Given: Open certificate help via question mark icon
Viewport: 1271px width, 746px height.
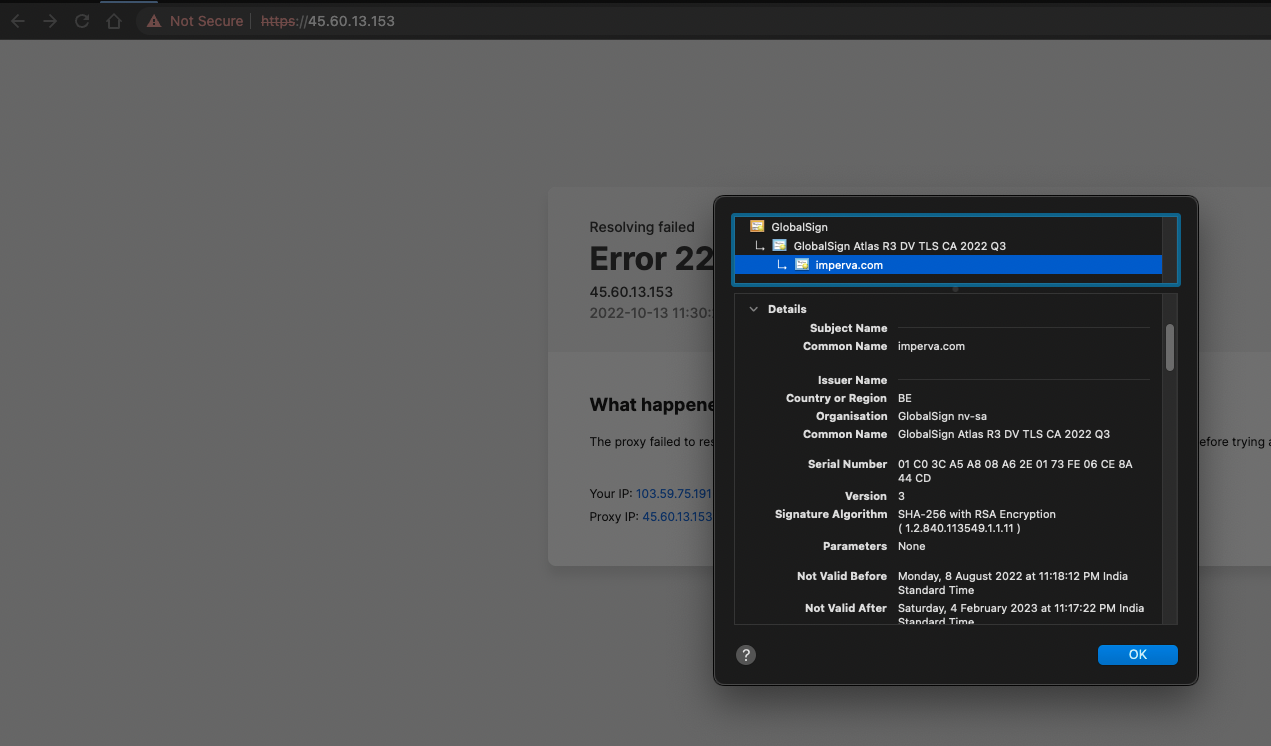Looking at the screenshot, I should coord(746,655).
